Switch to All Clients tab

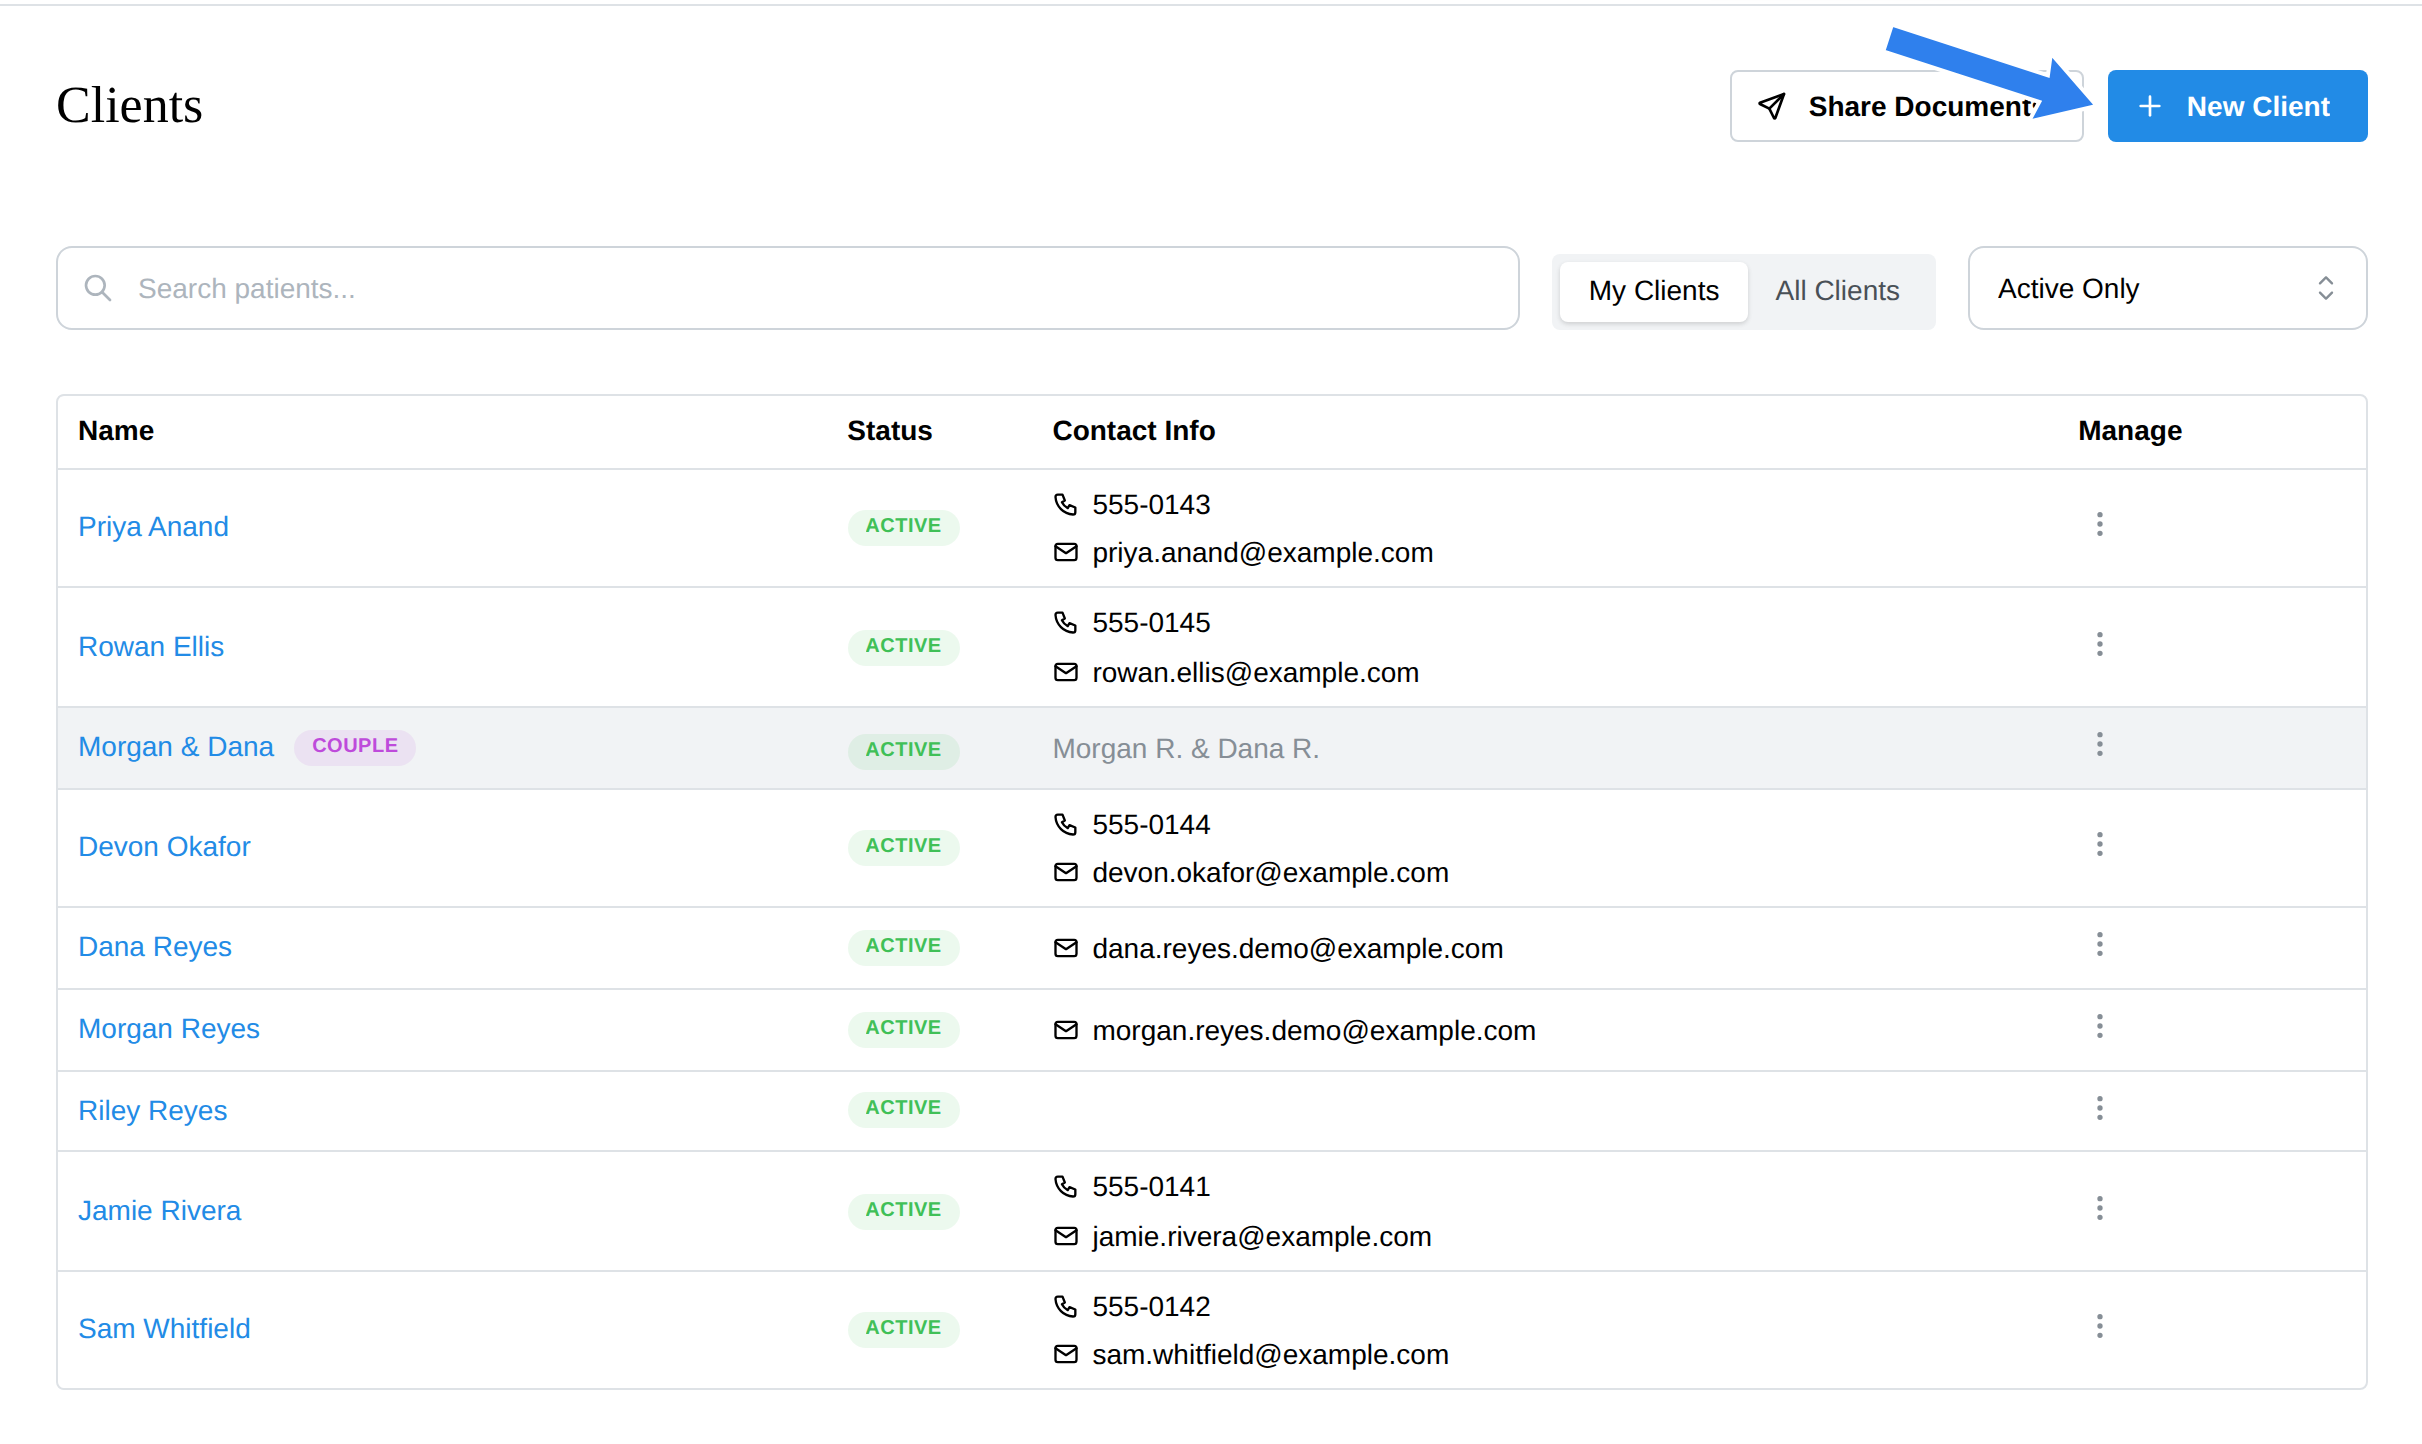tap(1837, 291)
